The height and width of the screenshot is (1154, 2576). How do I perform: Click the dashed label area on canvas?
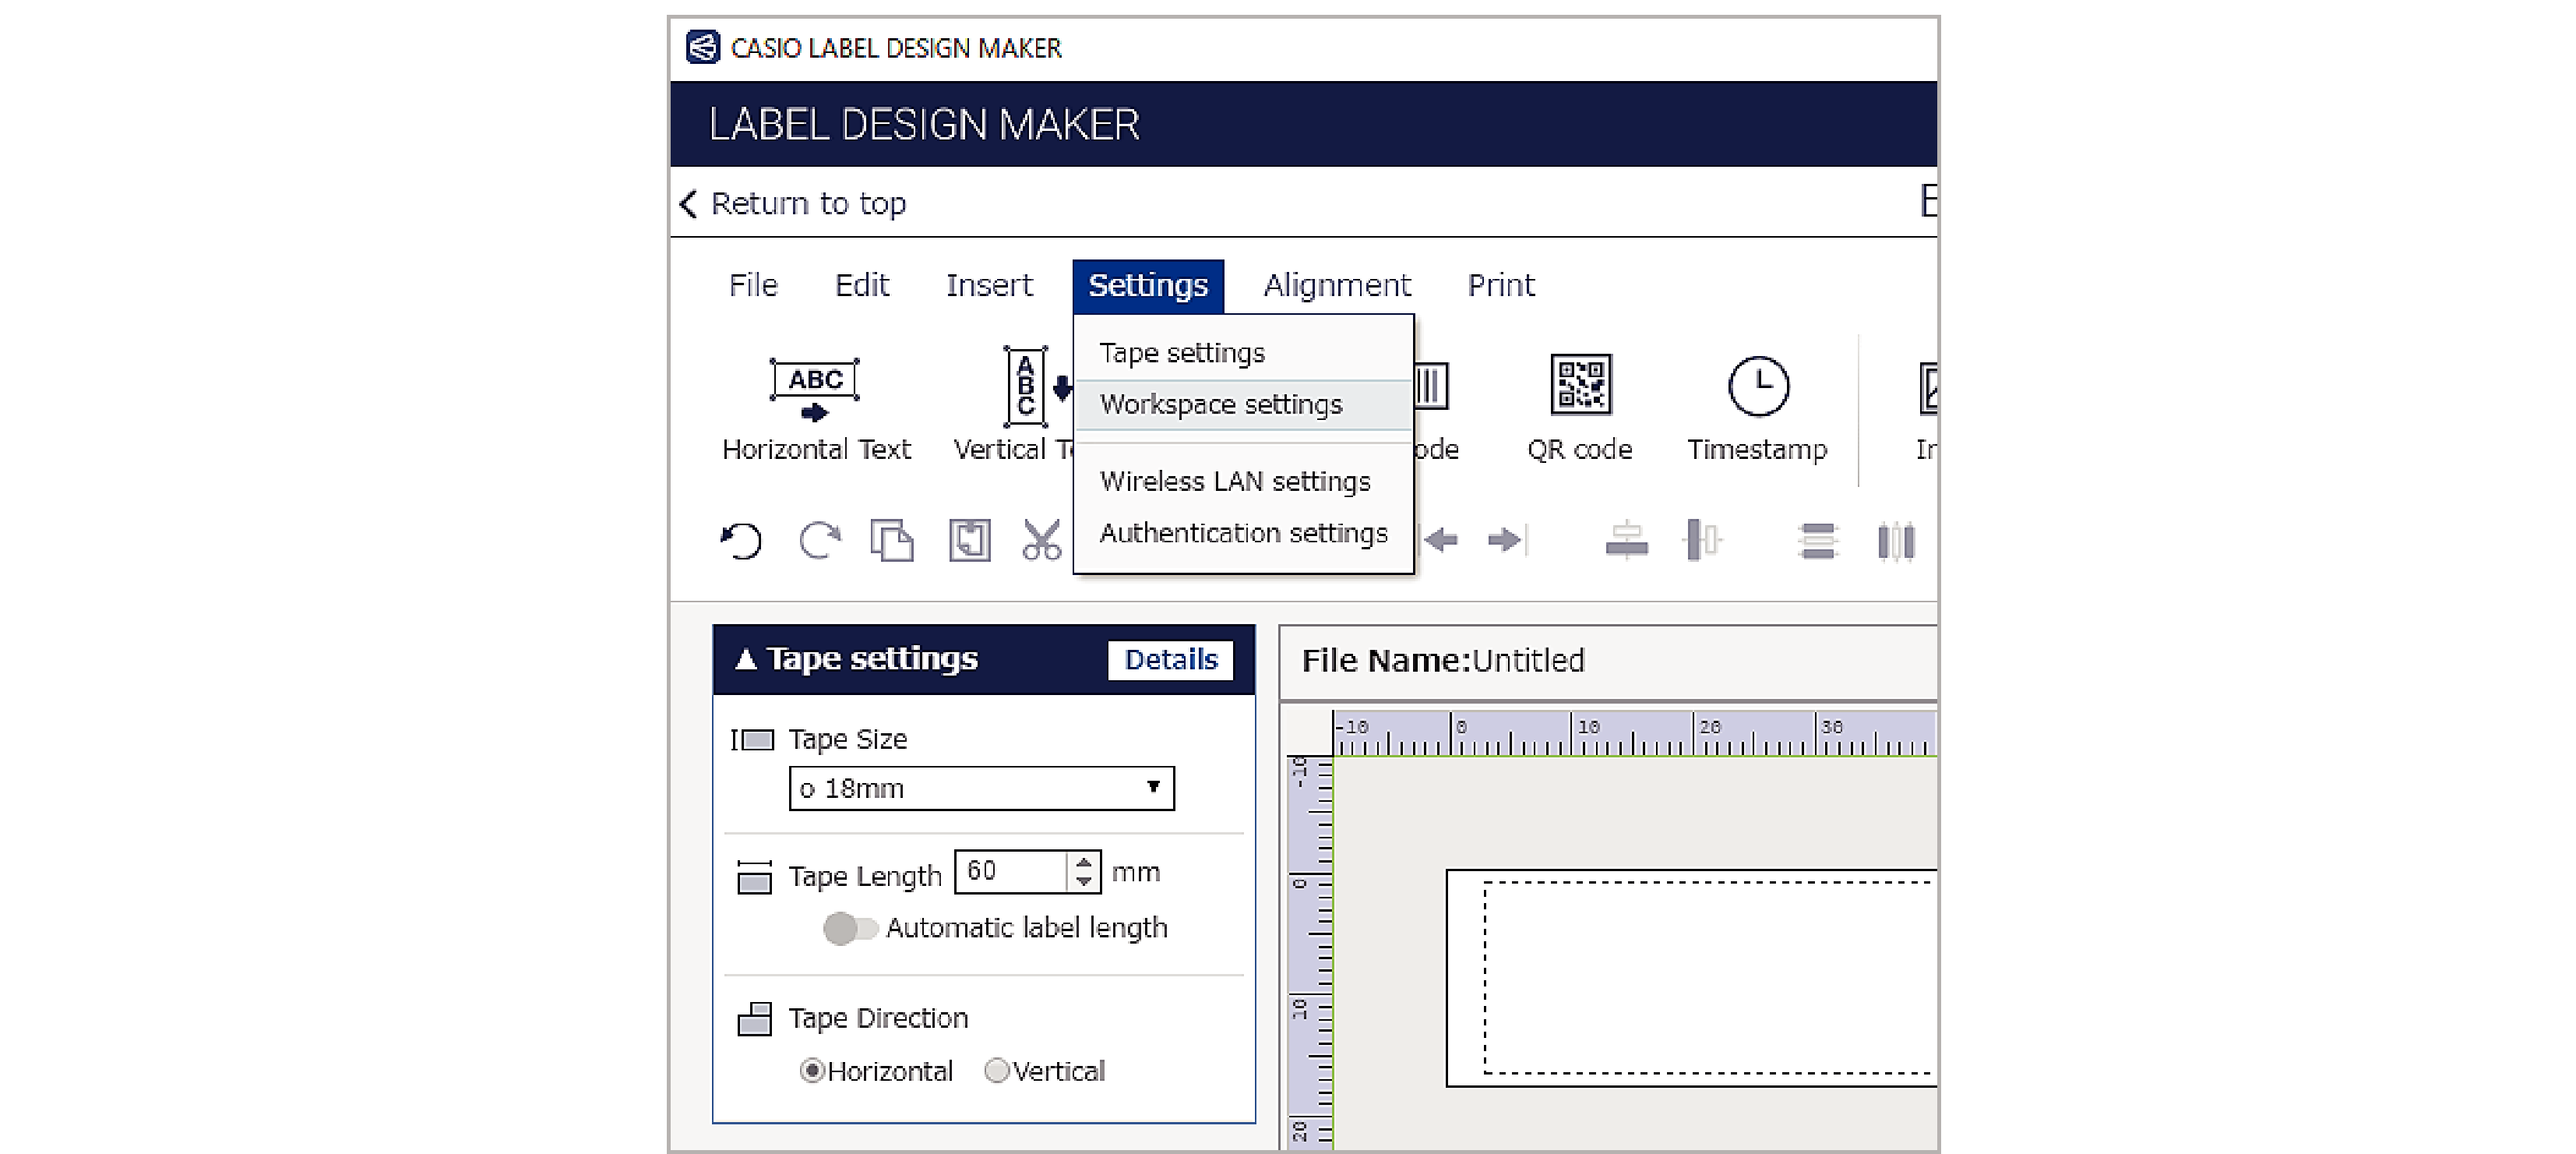(1710, 978)
